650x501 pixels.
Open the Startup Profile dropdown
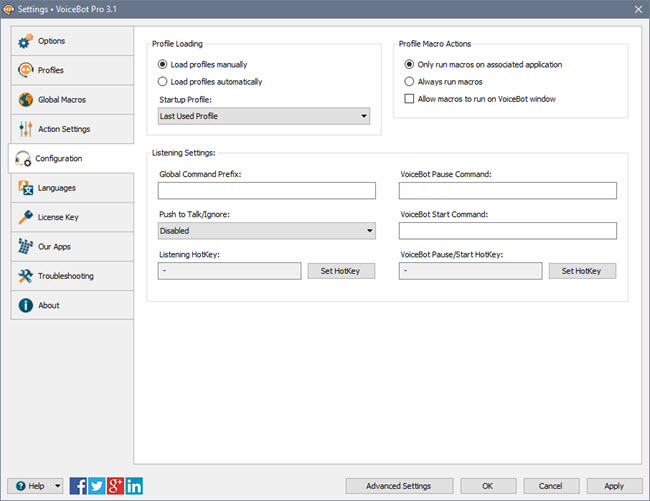[x=264, y=116]
